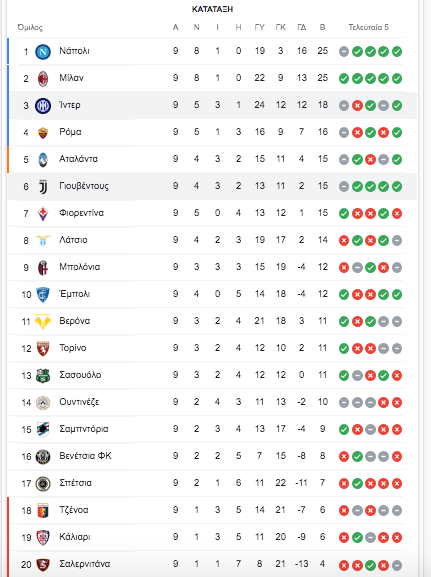Image resolution: width=431 pixels, height=577 pixels.
Task: Click the Juventus logo icon
Action: 43,186
